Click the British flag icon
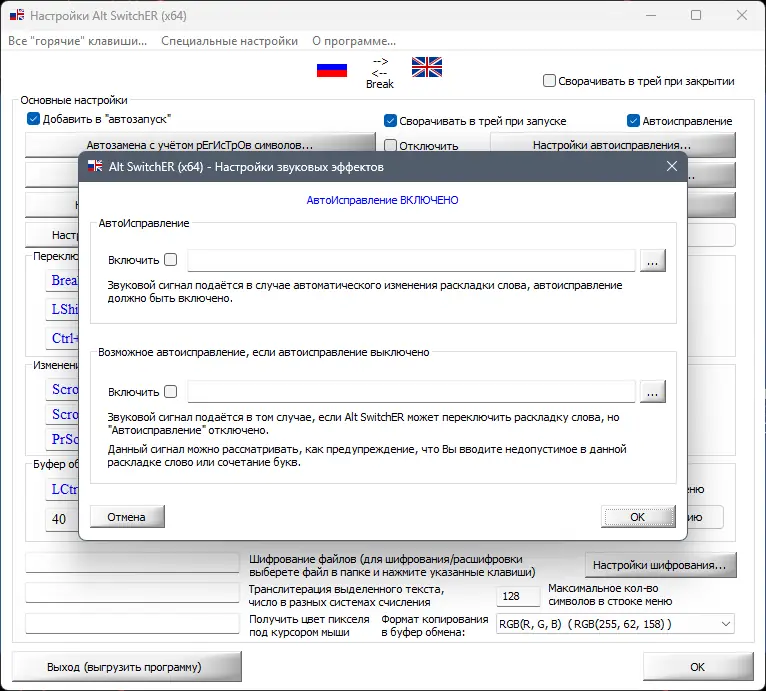The height and width of the screenshot is (691, 766). click(426, 67)
